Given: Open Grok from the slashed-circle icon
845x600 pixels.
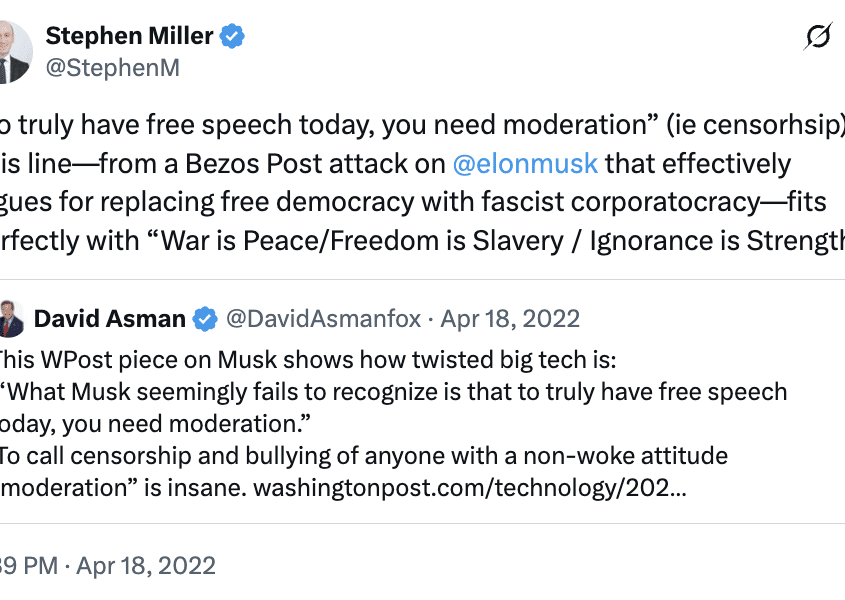Looking at the screenshot, I should 818,38.
